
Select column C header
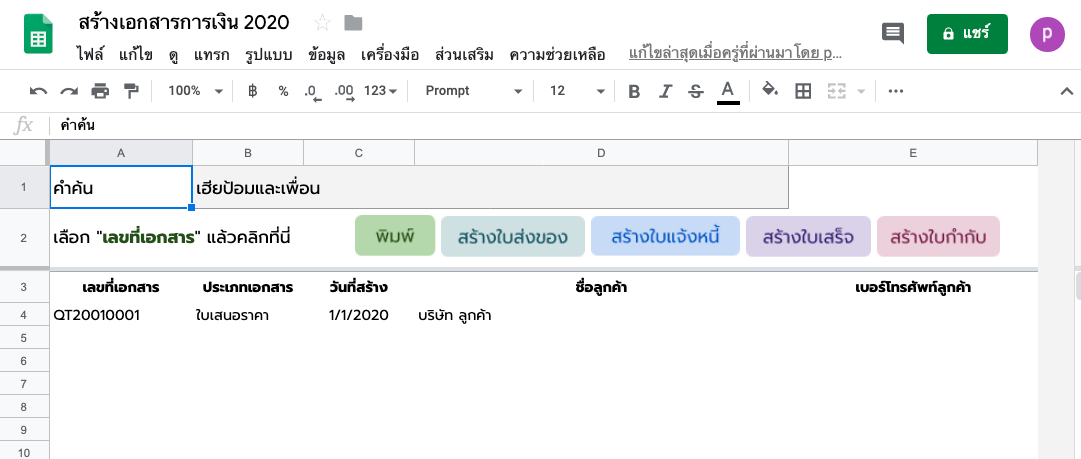pos(358,153)
